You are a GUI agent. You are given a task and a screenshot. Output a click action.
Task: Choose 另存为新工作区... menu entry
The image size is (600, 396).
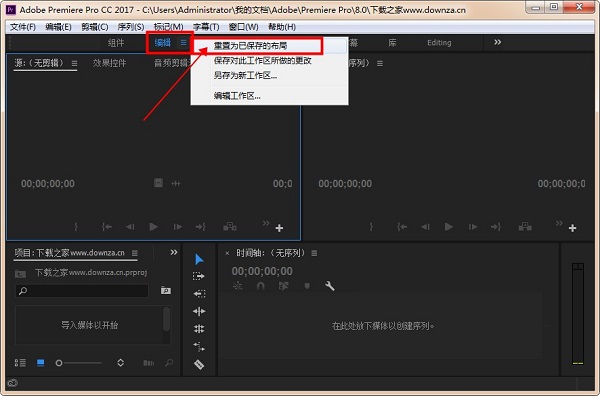click(269, 75)
